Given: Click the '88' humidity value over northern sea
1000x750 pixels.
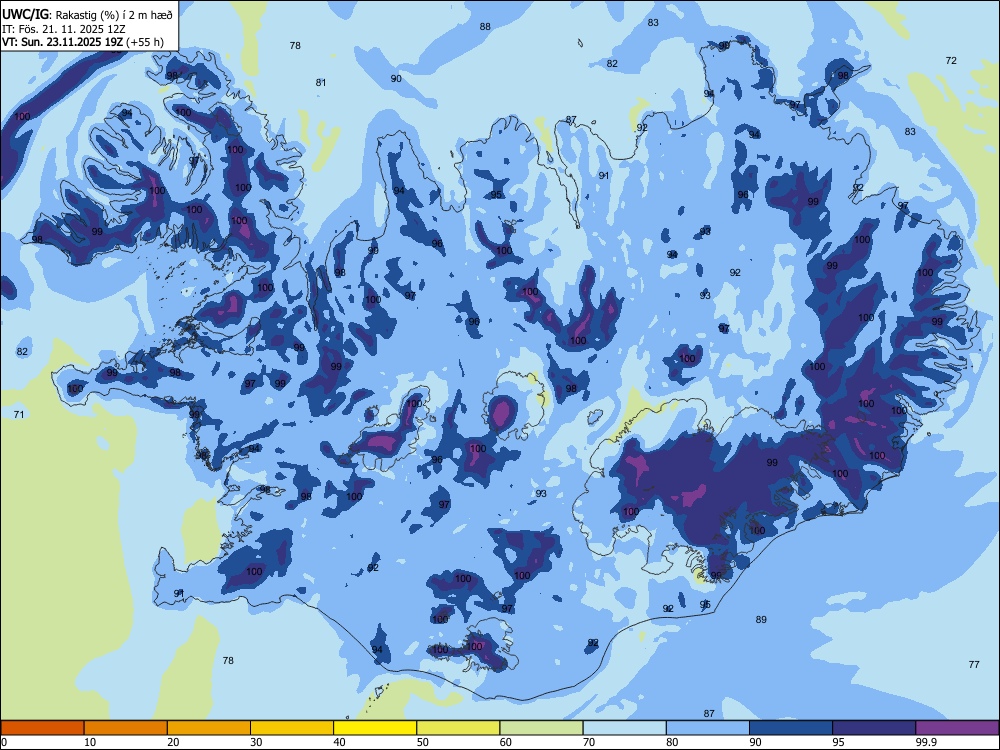Looking at the screenshot, I should [x=485, y=27].
